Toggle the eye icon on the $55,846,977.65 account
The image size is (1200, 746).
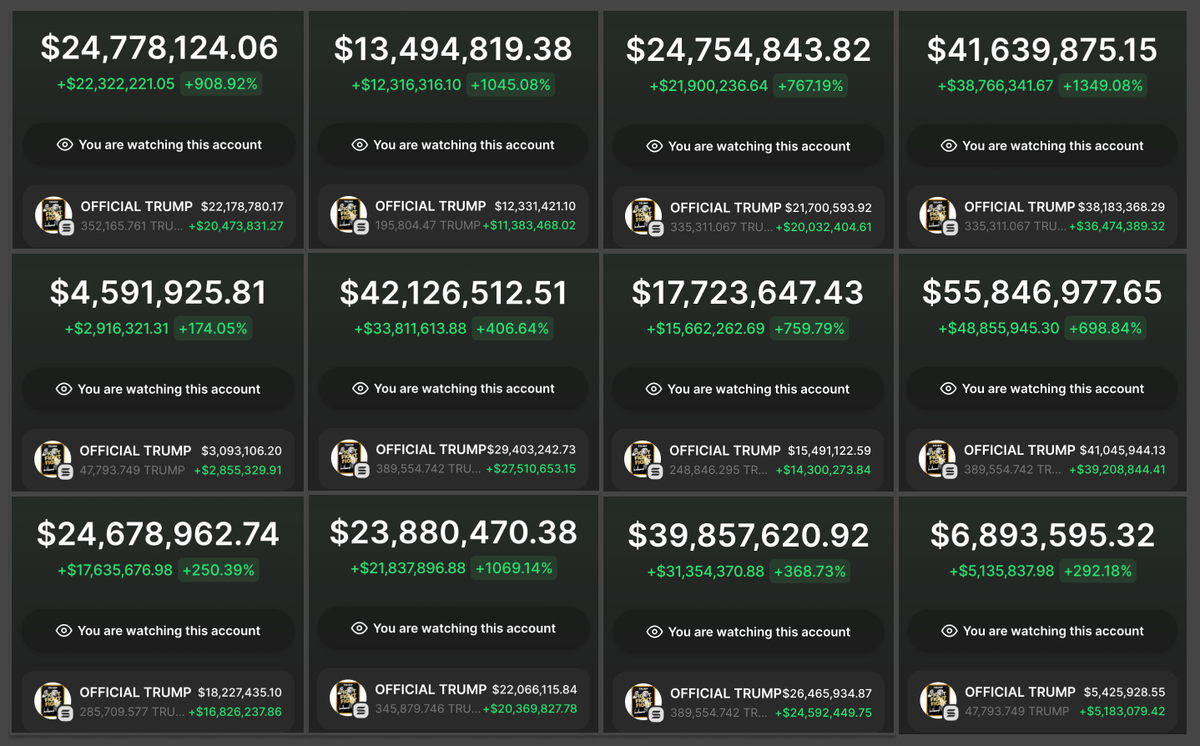click(x=949, y=388)
